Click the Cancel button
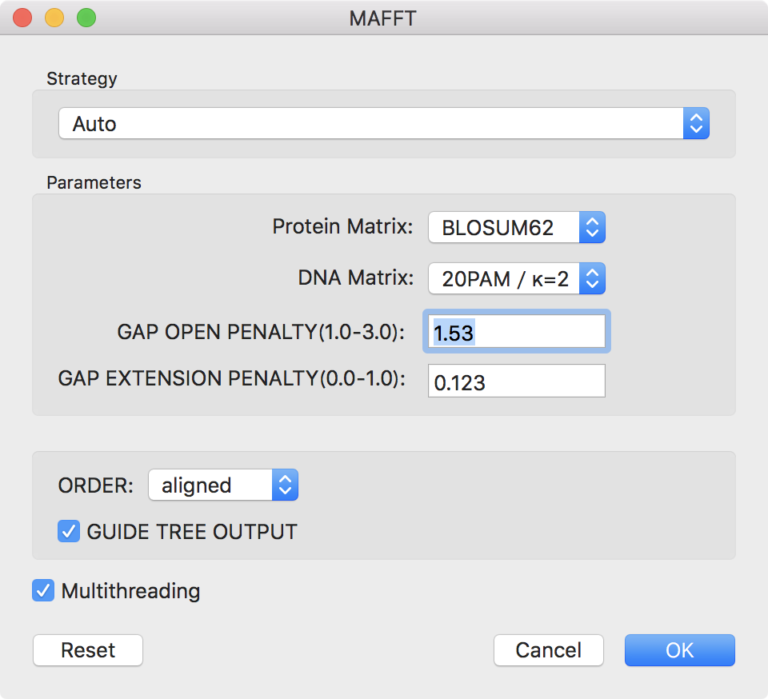 coord(549,650)
